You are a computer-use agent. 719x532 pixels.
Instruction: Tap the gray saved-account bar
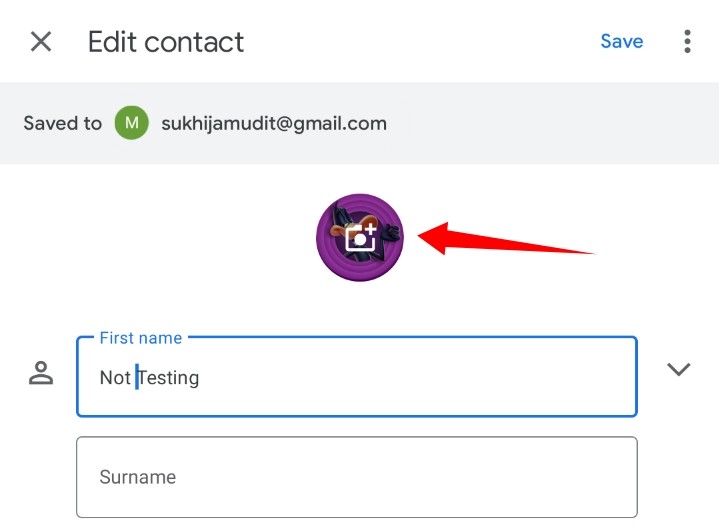(x=550, y=124)
